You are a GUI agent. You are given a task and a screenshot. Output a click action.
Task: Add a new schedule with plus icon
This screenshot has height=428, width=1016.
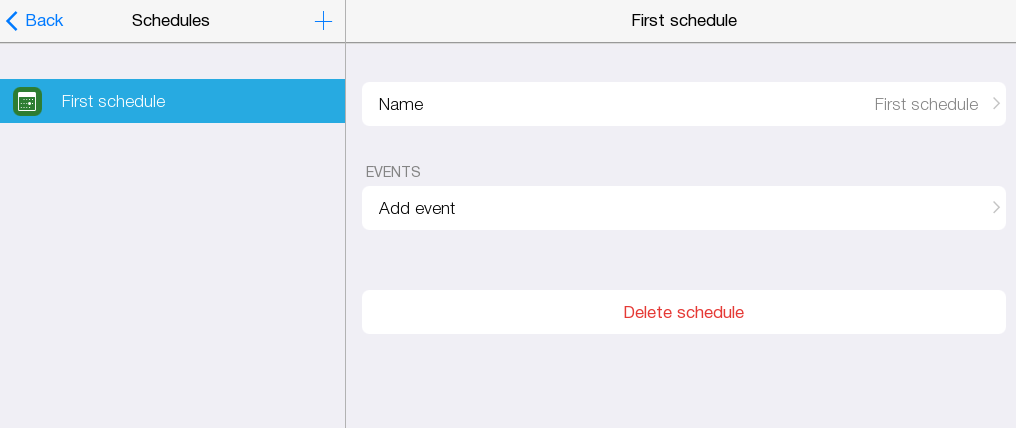(x=323, y=21)
